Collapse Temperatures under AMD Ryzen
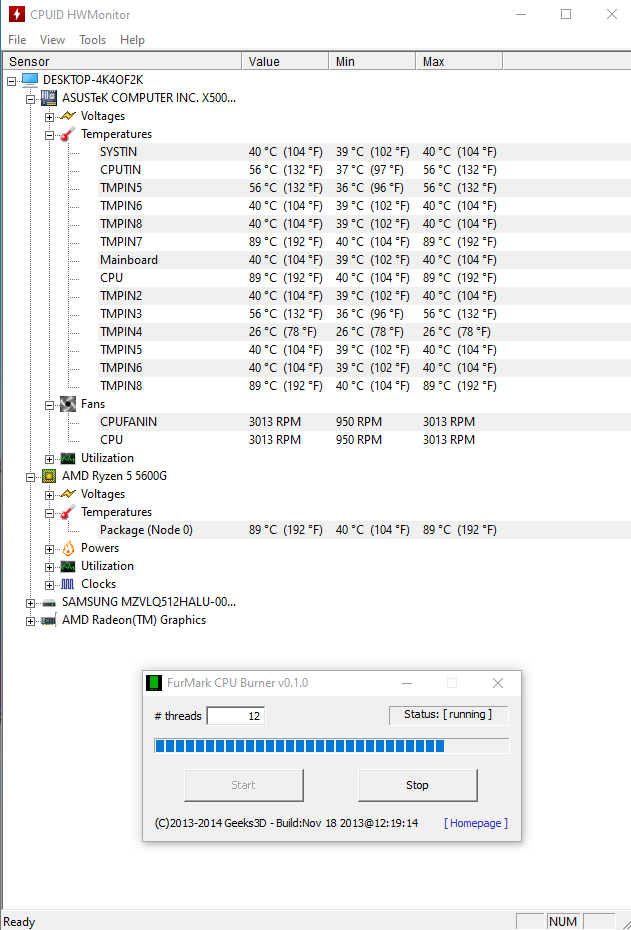Screen dimensions: 631x930 (x=50, y=513)
